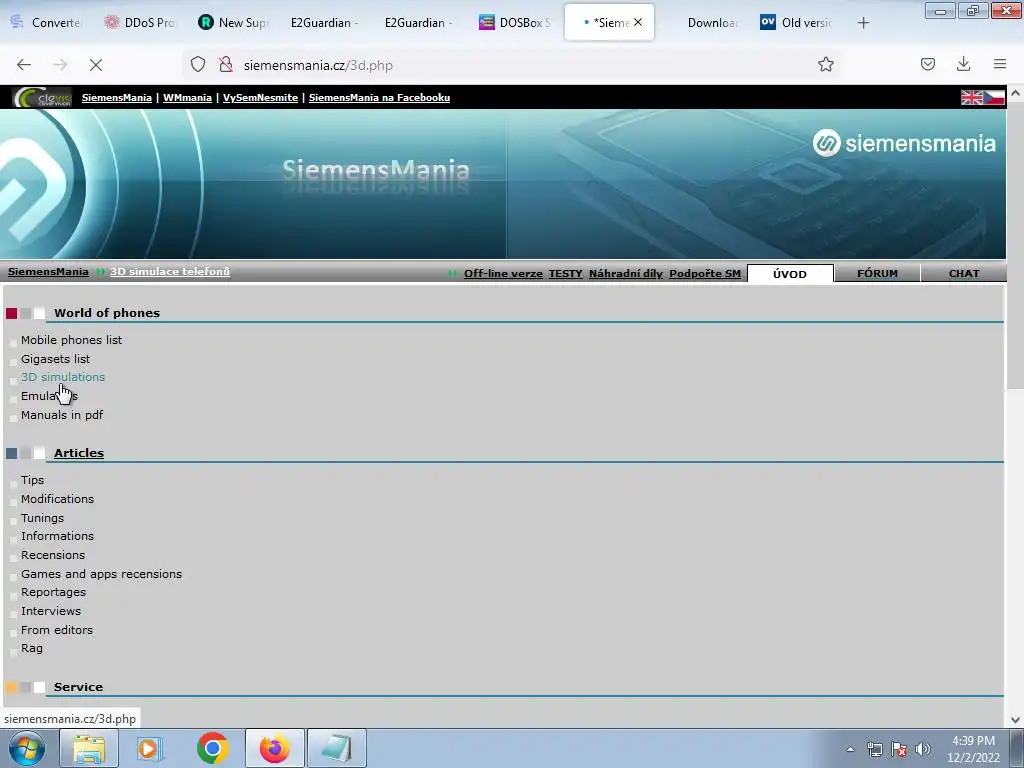Image resolution: width=1024 pixels, height=768 pixels.
Task: Open the Rag link
Action: click(x=32, y=648)
